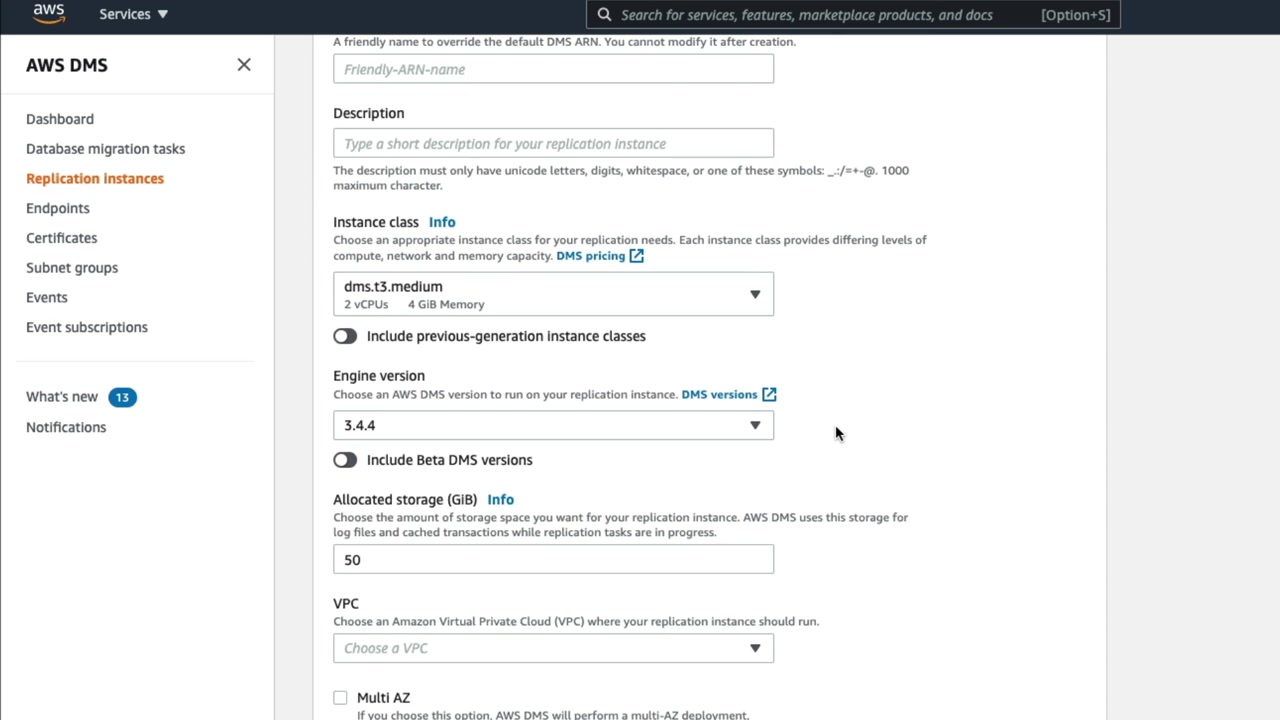Toggle Include previous-generation instance classes
The image size is (1280, 720).
[x=345, y=337]
